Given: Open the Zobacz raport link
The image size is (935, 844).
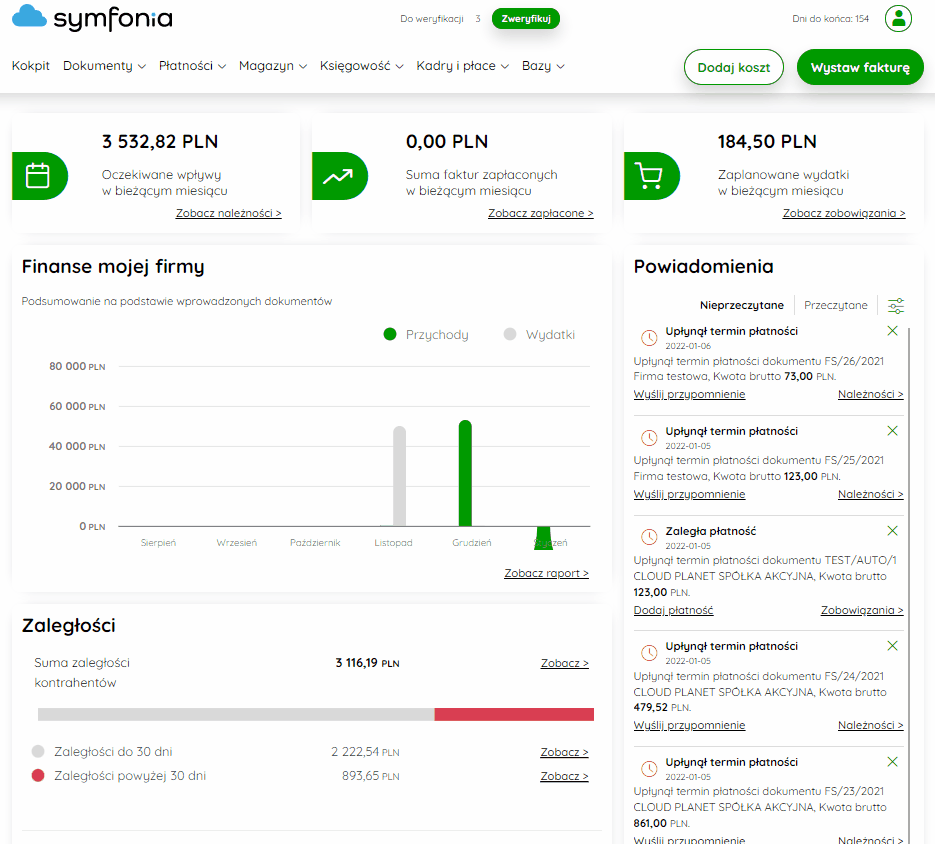Looking at the screenshot, I should [x=546, y=573].
